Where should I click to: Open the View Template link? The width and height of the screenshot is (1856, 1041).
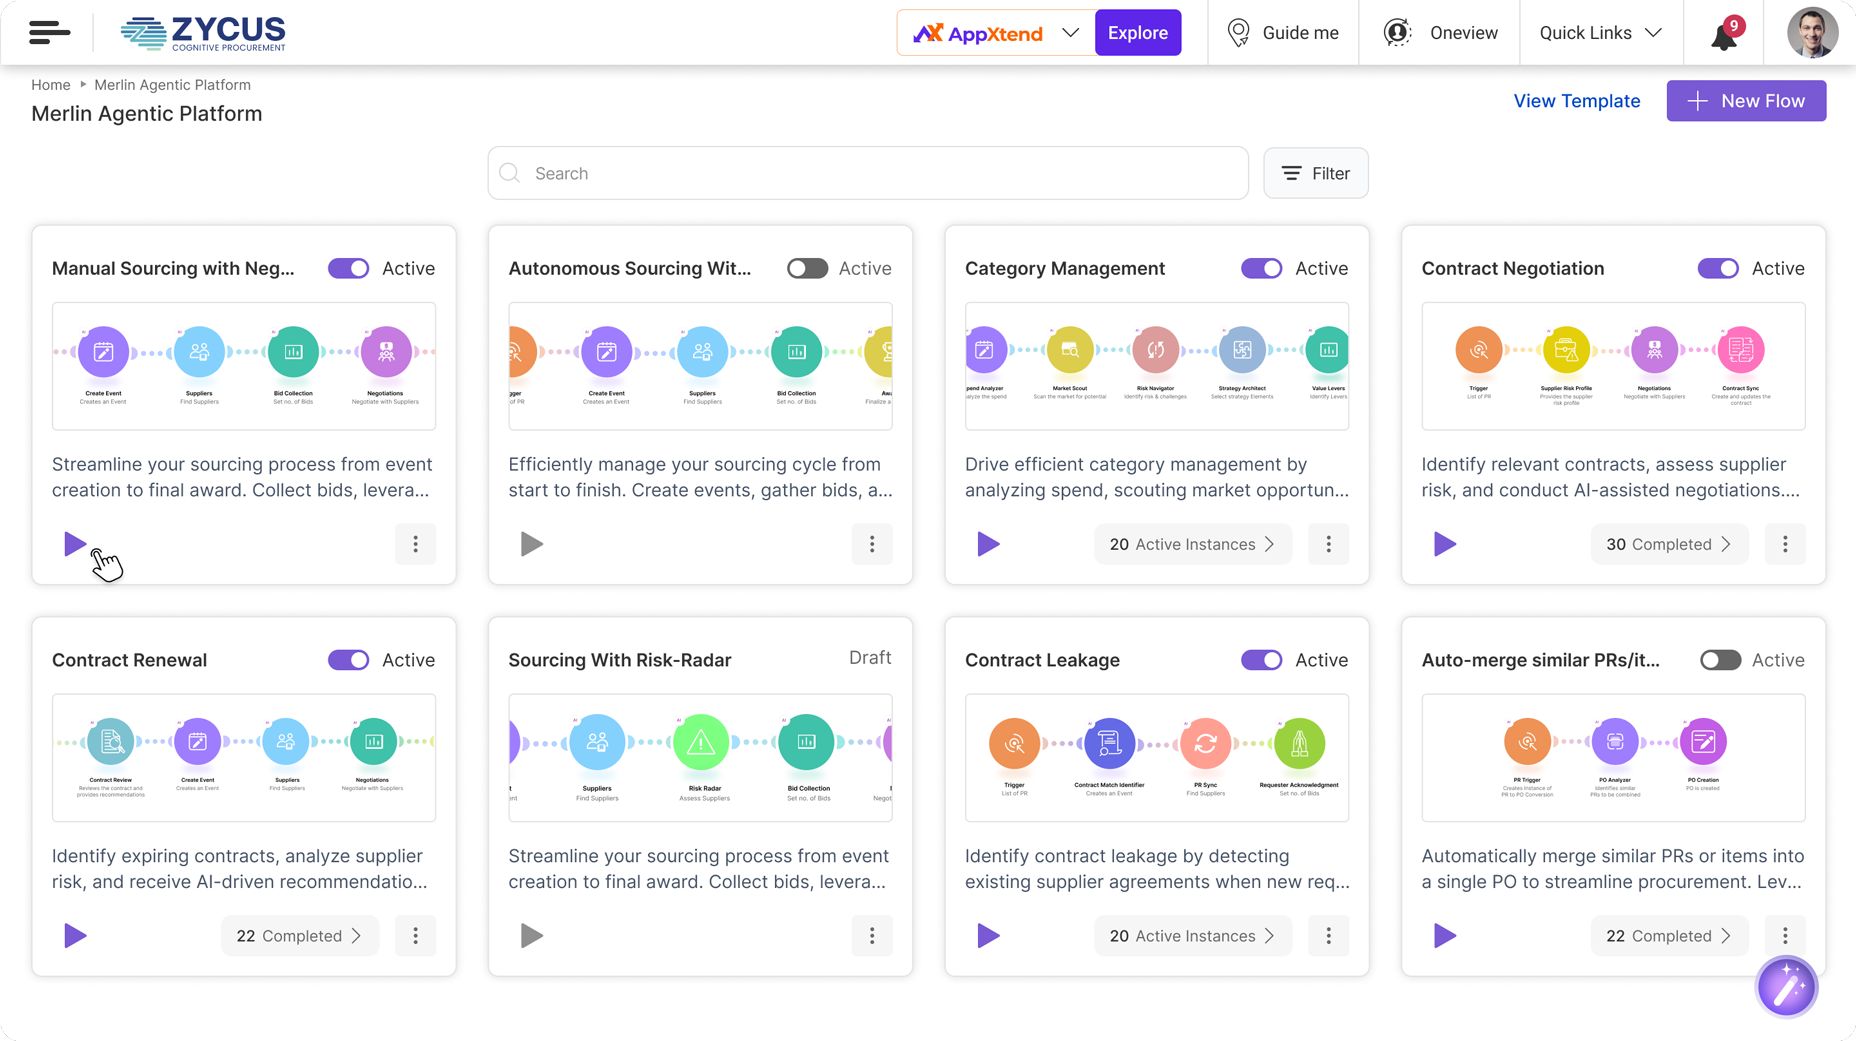pos(1576,101)
